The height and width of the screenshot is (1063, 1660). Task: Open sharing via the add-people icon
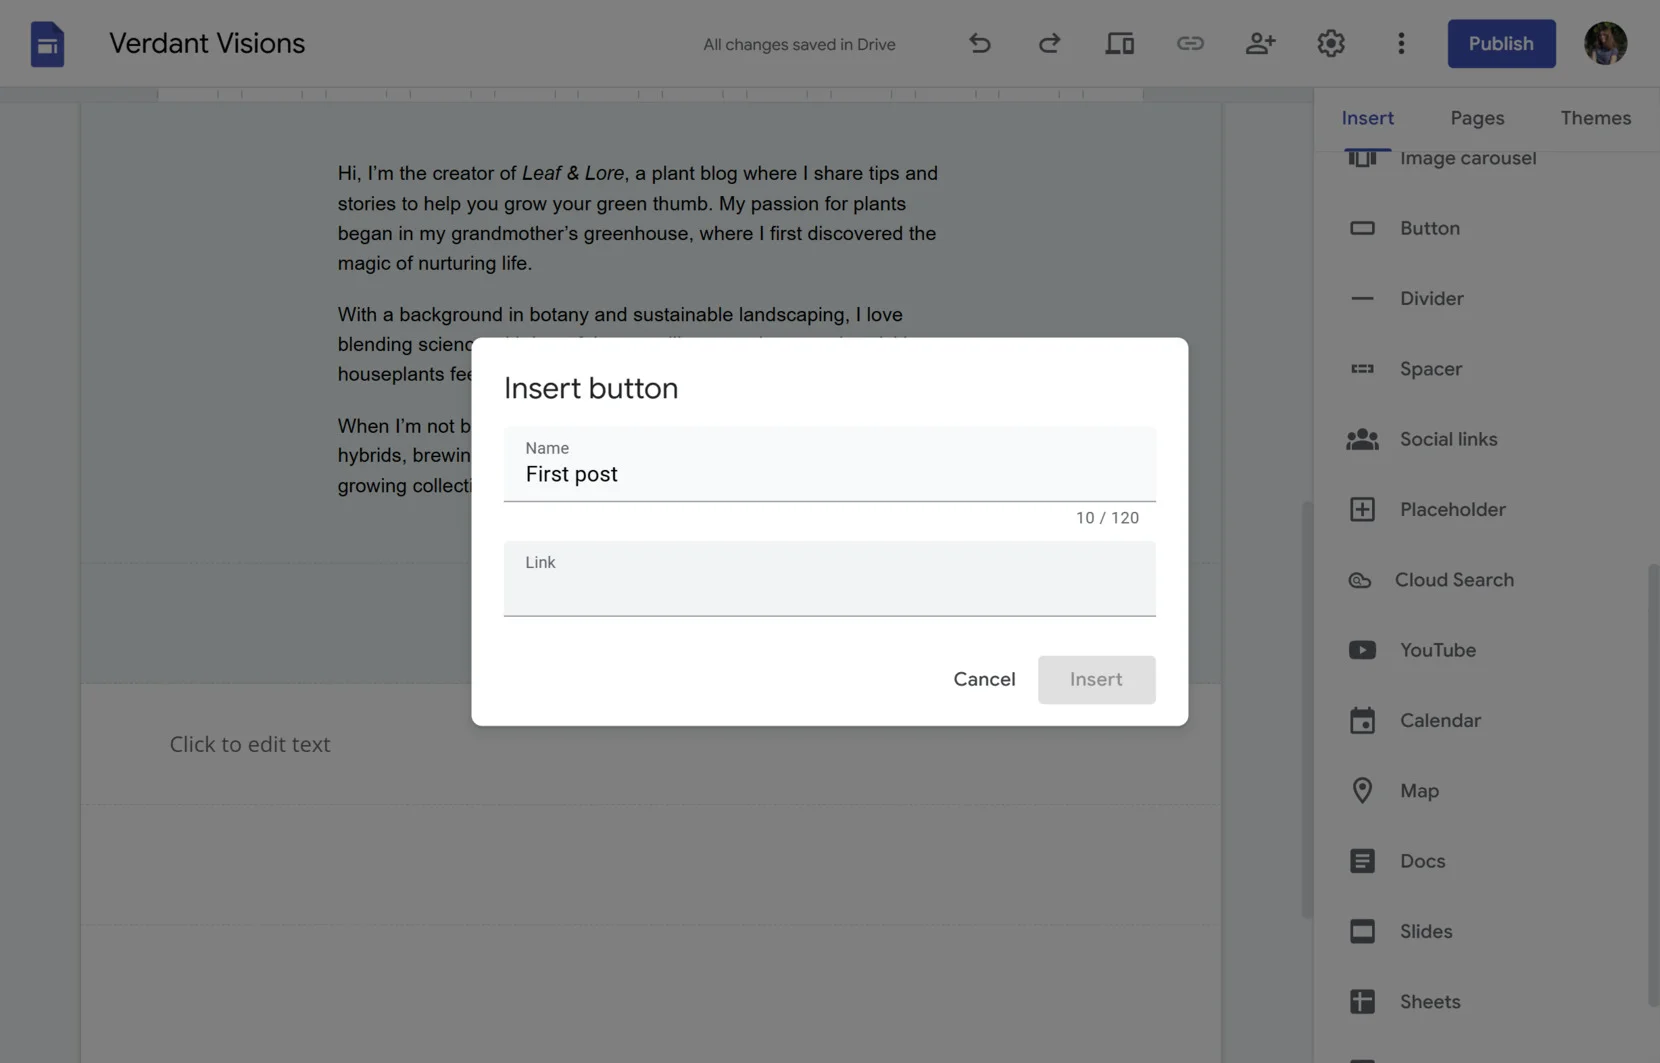tap(1261, 43)
